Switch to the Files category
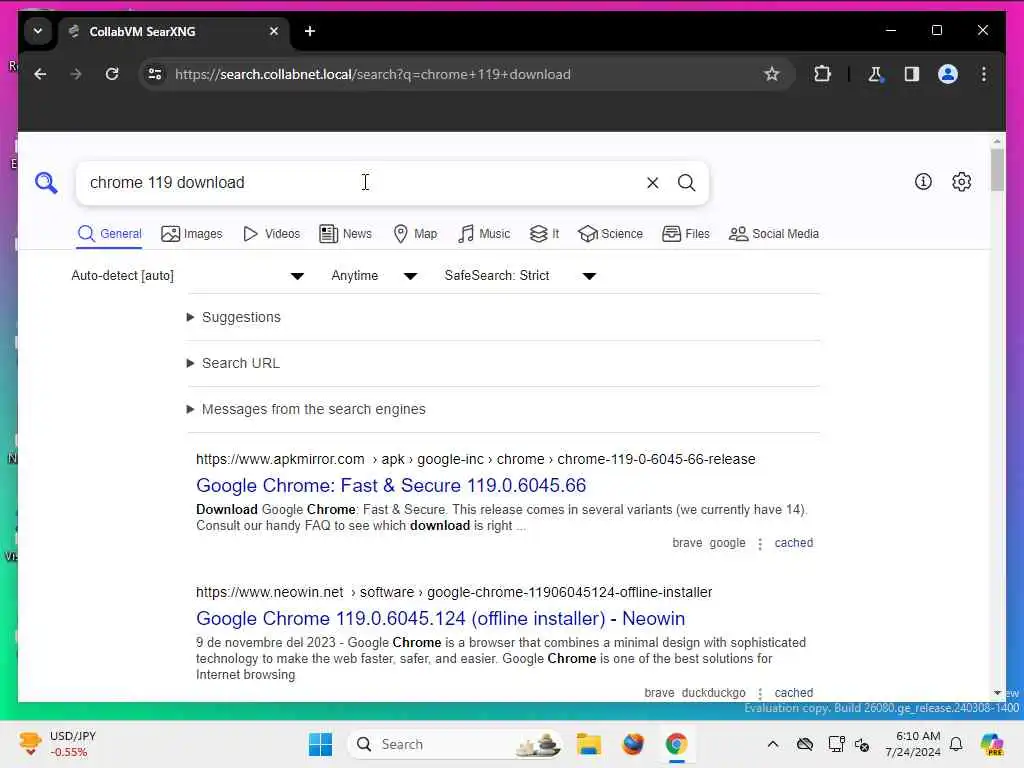The height and width of the screenshot is (768, 1024). 686,234
